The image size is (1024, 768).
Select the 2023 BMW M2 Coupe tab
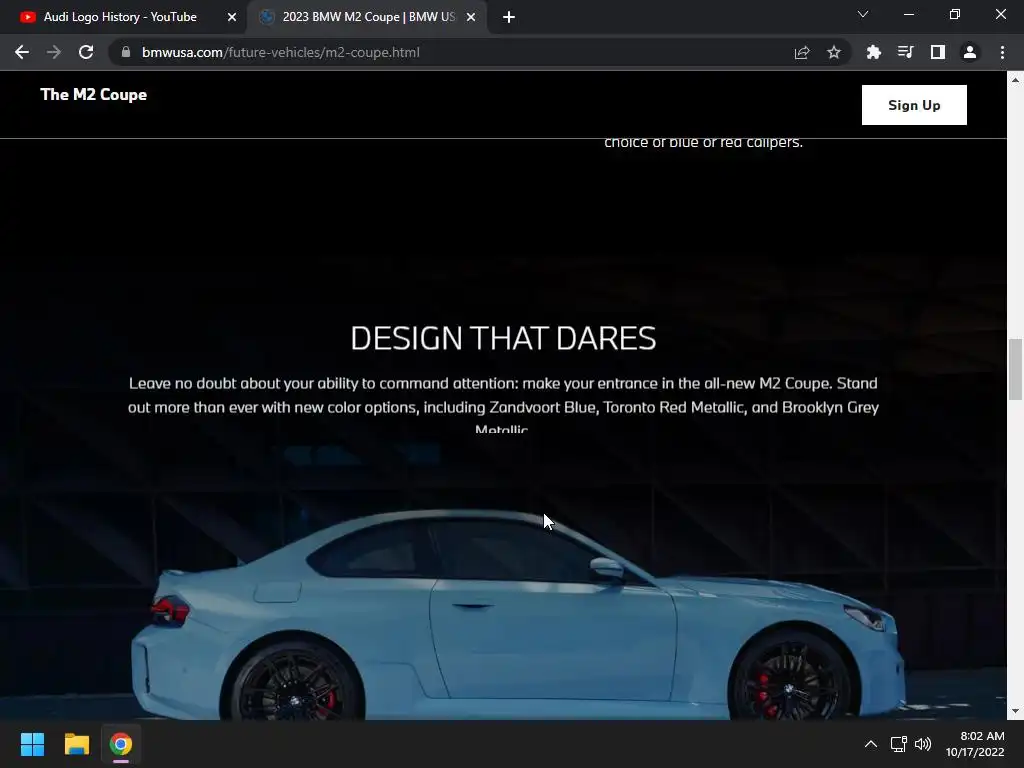point(368,17)
